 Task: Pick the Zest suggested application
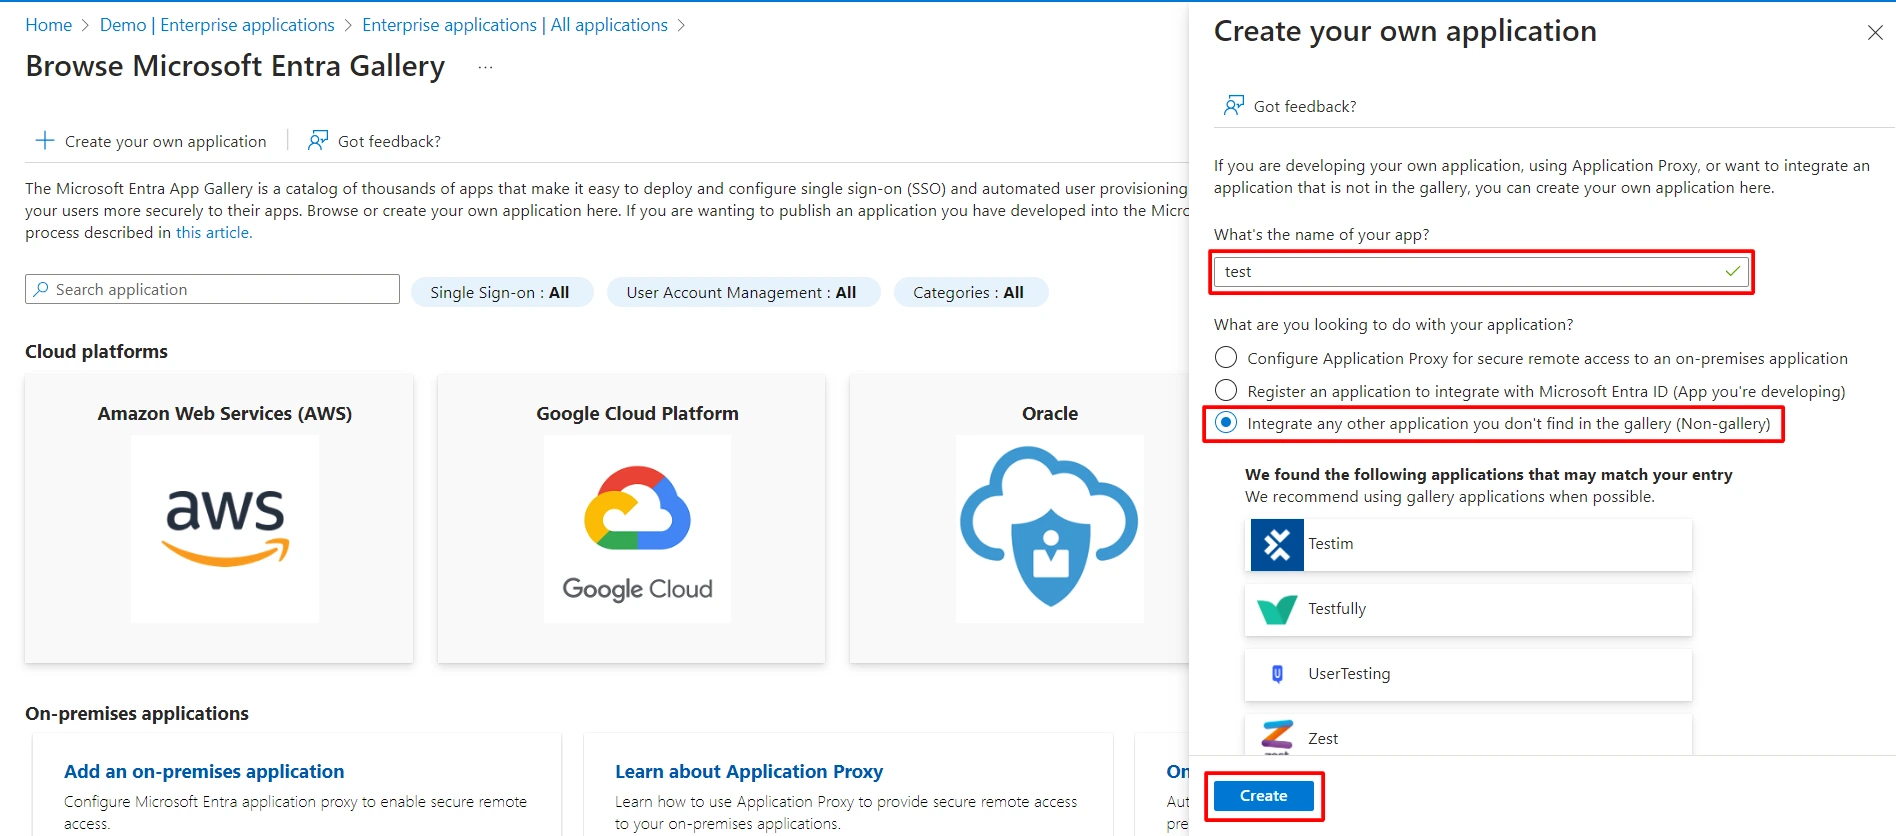coord(1468,736)
